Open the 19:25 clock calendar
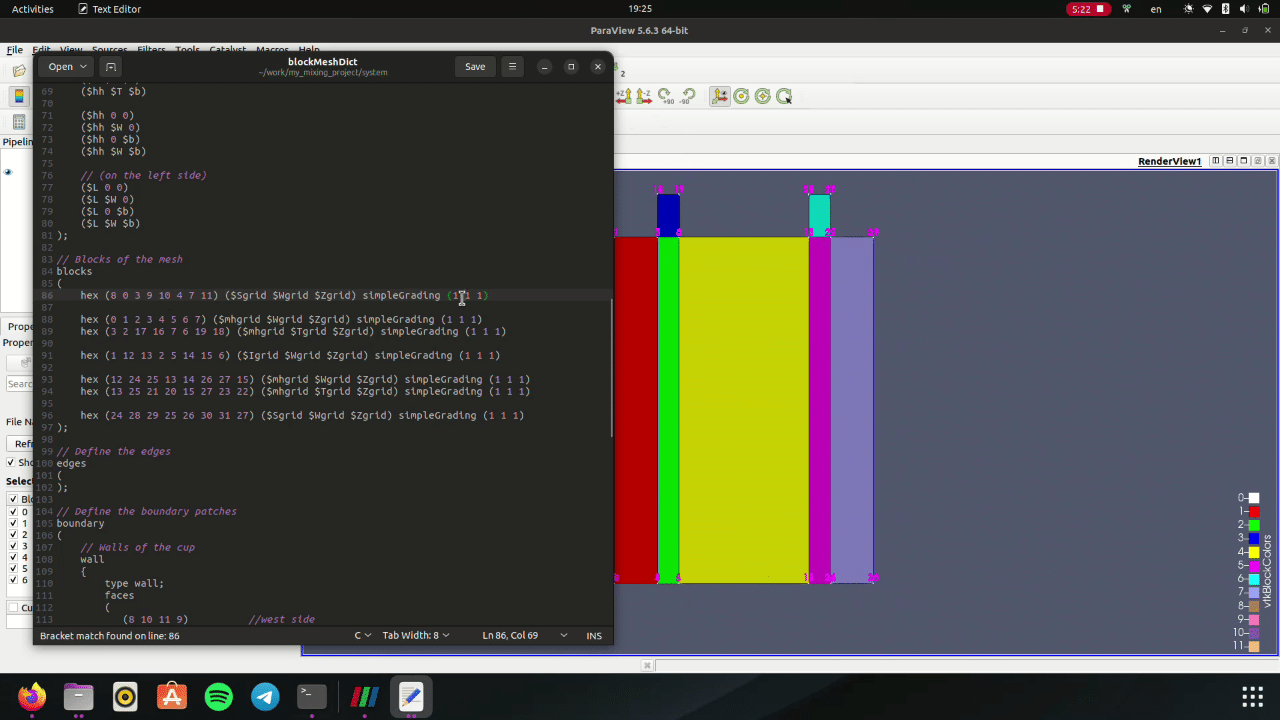This screenshot has height=720, width=1280. click(640, 9)
